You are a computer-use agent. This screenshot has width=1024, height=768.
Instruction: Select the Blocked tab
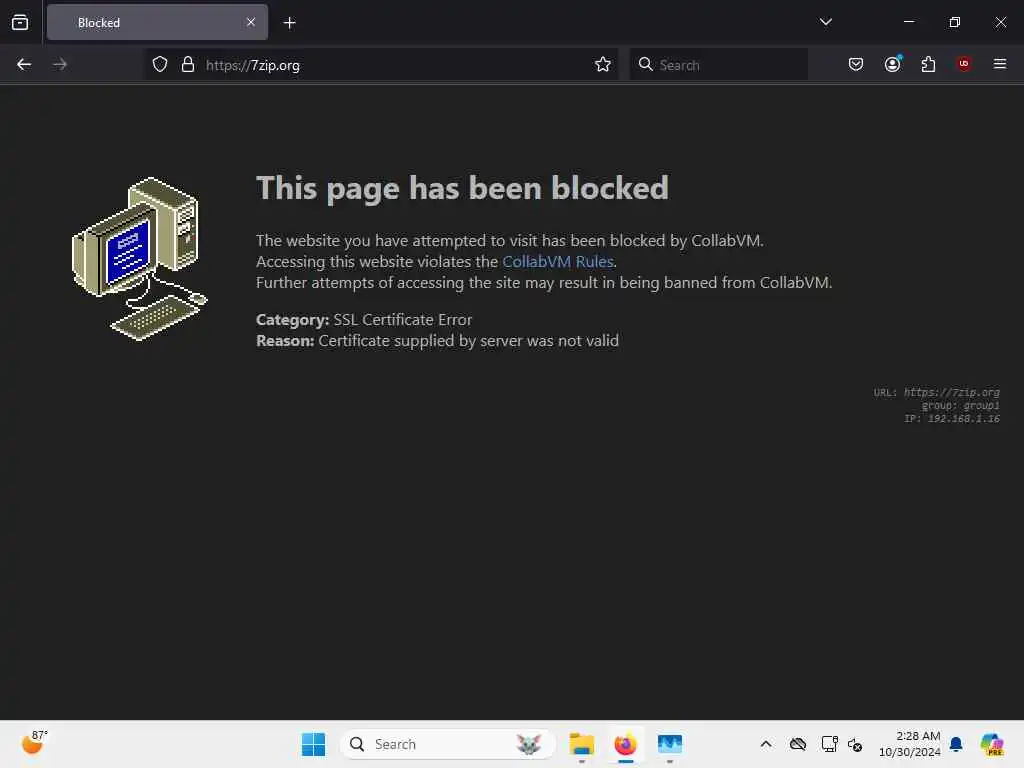click(157, 22)
